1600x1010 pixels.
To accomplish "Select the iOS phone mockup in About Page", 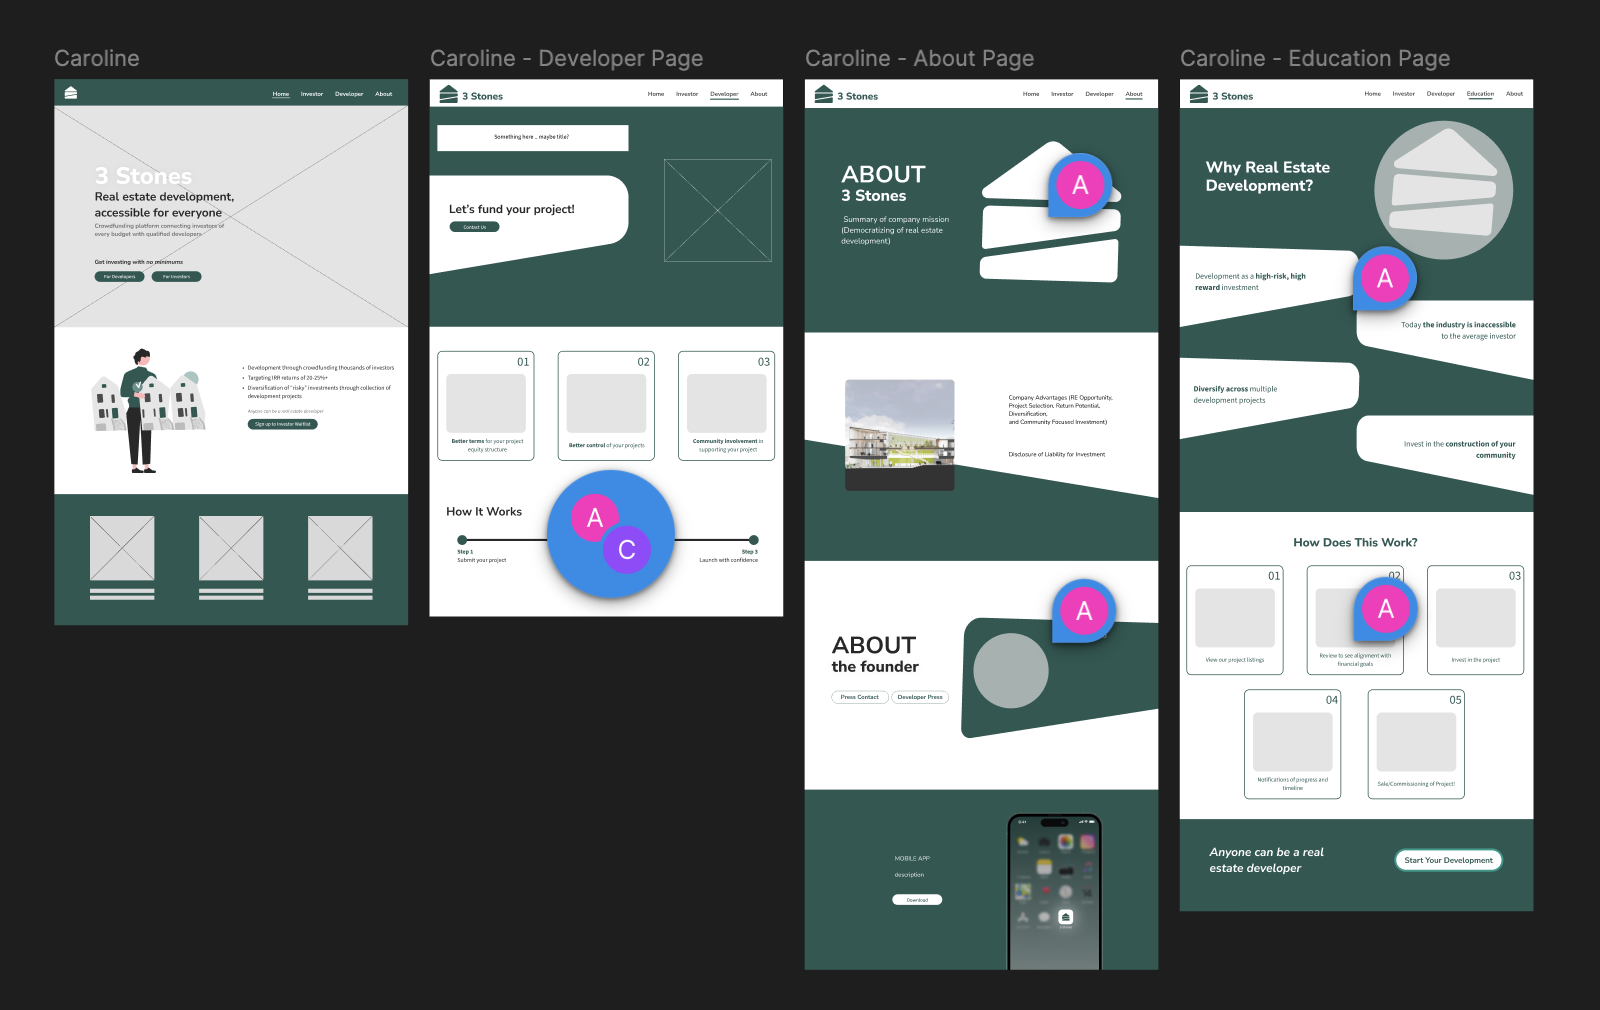I will pyautogui.click(x=1054, y=891).
